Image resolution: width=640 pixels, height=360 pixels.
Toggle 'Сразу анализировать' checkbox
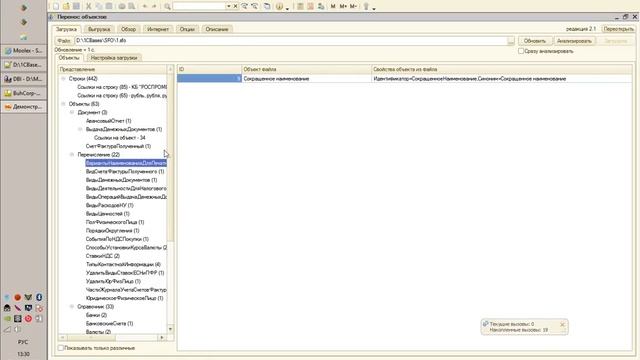(x=521, y=51)
